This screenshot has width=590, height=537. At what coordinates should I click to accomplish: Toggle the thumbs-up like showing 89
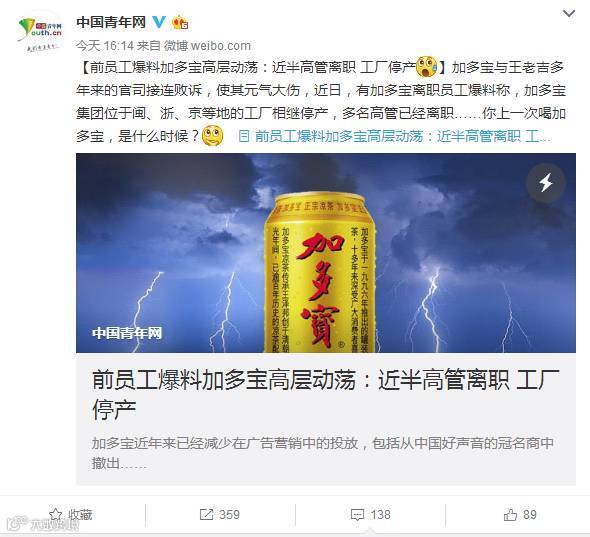pyautogui.click(x=520, y=515)
